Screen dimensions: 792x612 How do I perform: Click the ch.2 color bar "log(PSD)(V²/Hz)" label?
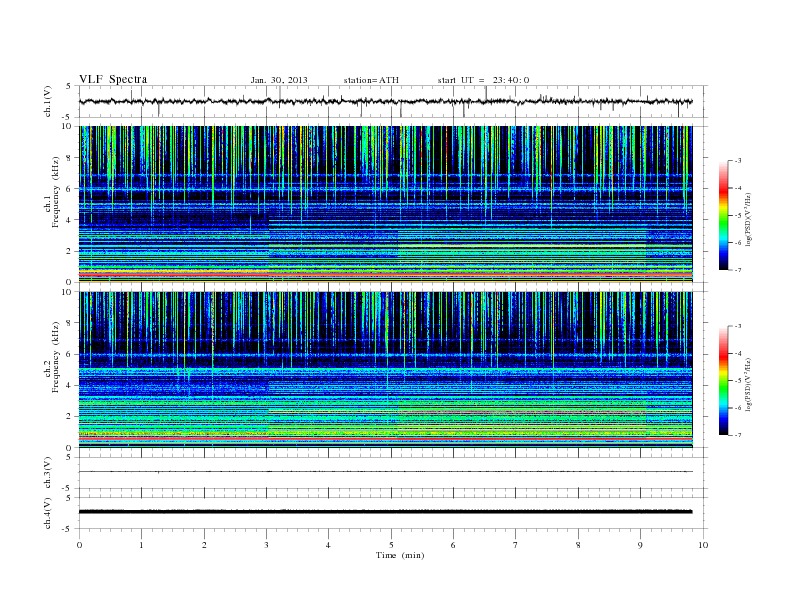click(749, 384)
